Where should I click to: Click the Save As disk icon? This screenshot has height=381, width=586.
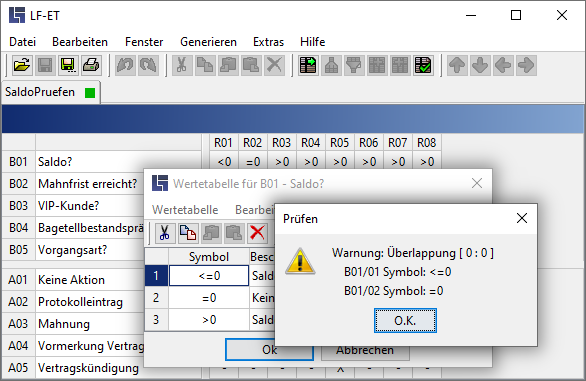(x=68, y=65)
